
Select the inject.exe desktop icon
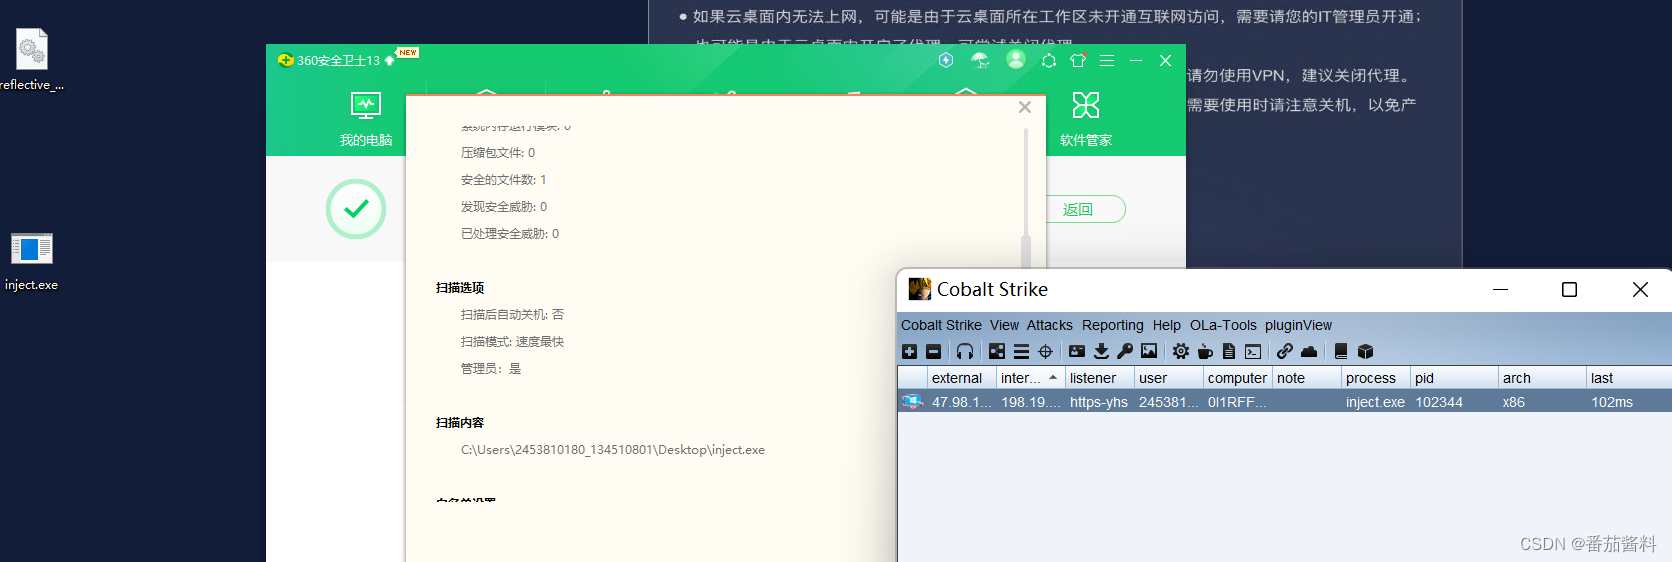click(31, 261)
